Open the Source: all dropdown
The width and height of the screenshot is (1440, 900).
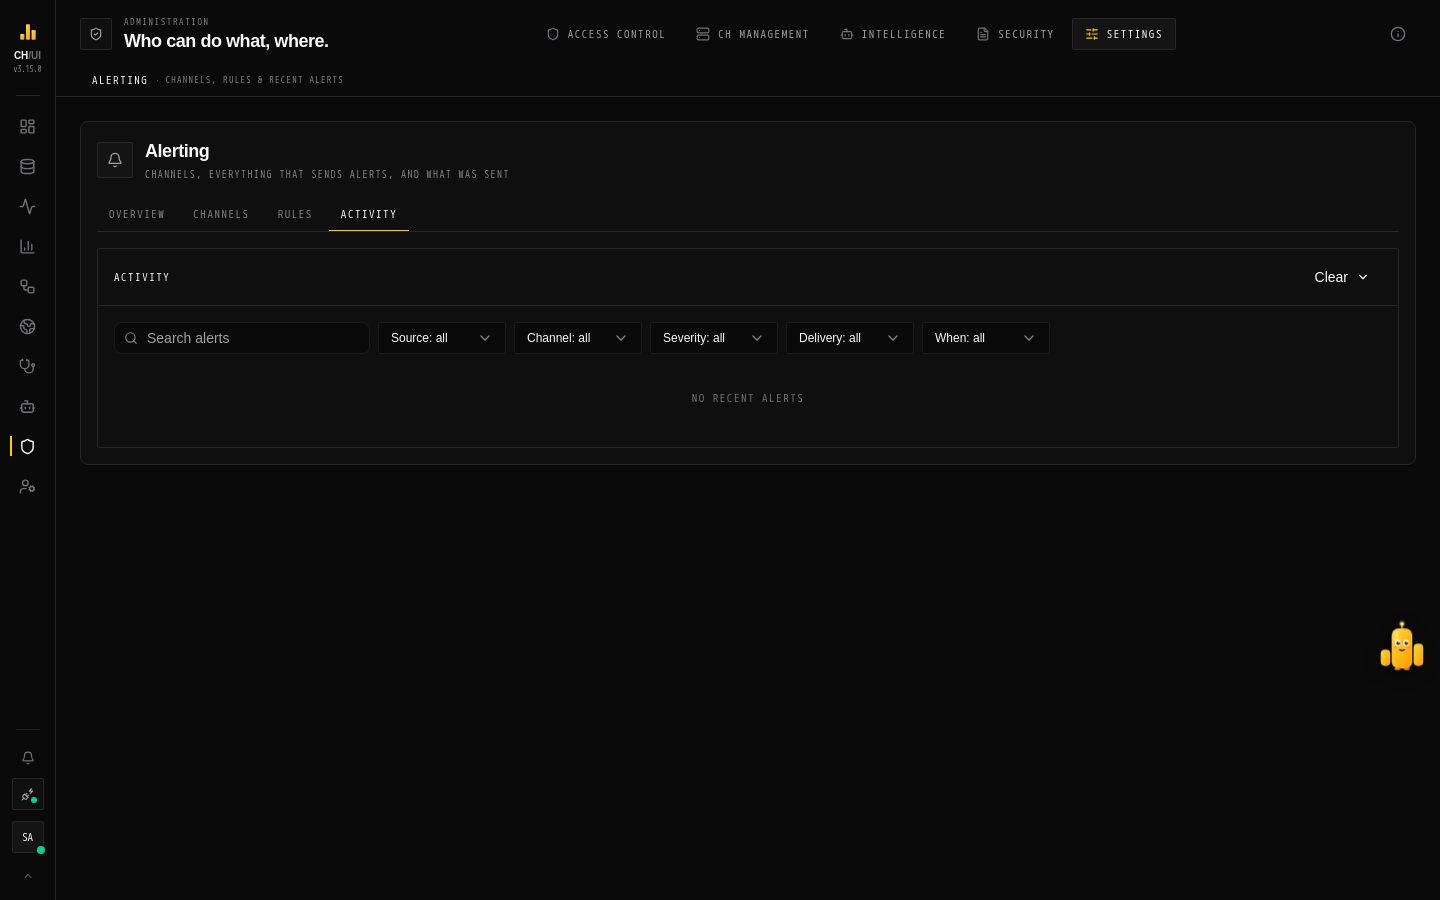pyautogui.click(x=442, y=338)
